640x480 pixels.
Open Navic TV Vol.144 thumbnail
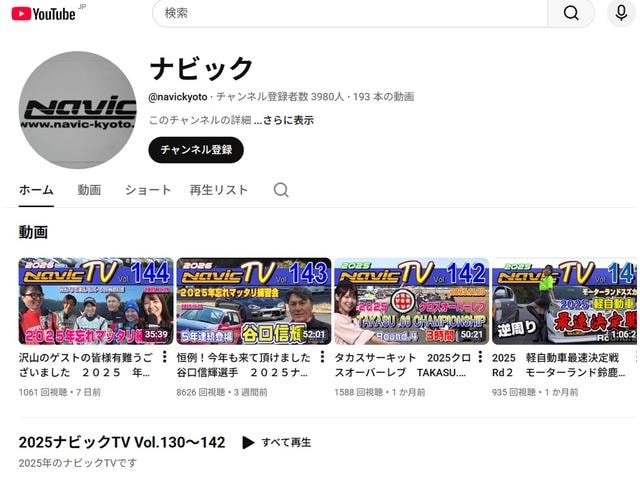[96, 301]
